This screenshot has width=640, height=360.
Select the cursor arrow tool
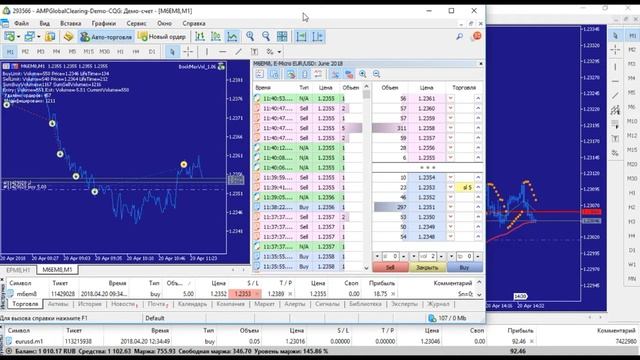[x=172, y=52]
